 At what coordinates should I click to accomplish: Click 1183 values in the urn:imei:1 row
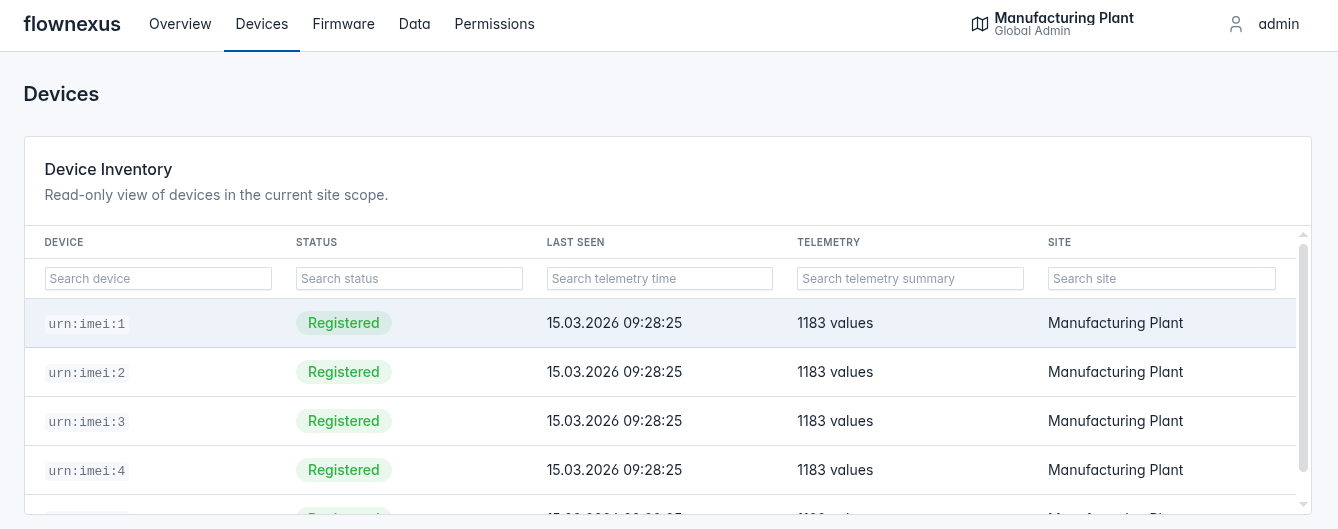pos(835,323)
